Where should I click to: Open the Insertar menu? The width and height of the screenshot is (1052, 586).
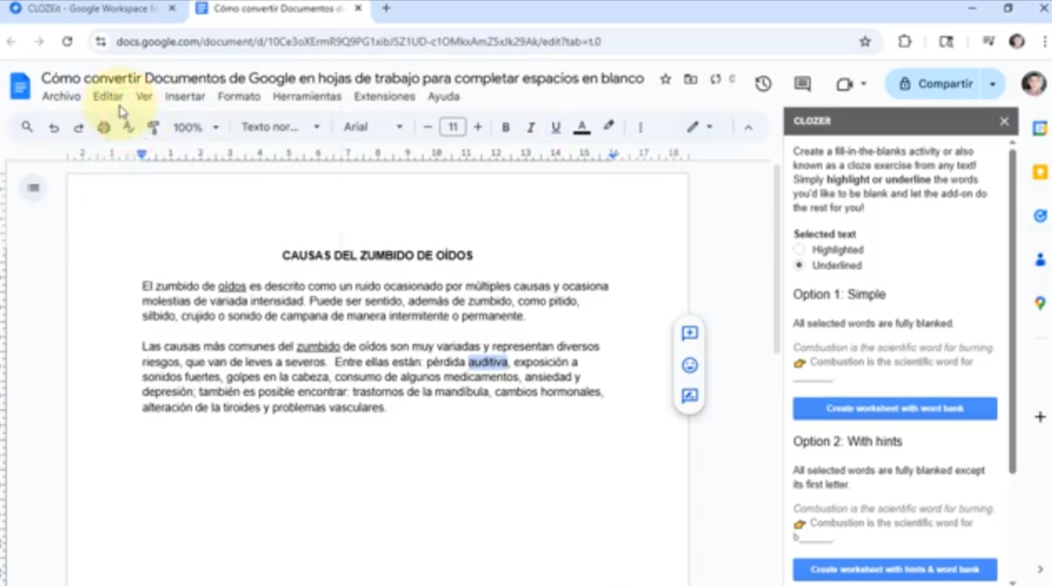[x=185, y=97]
